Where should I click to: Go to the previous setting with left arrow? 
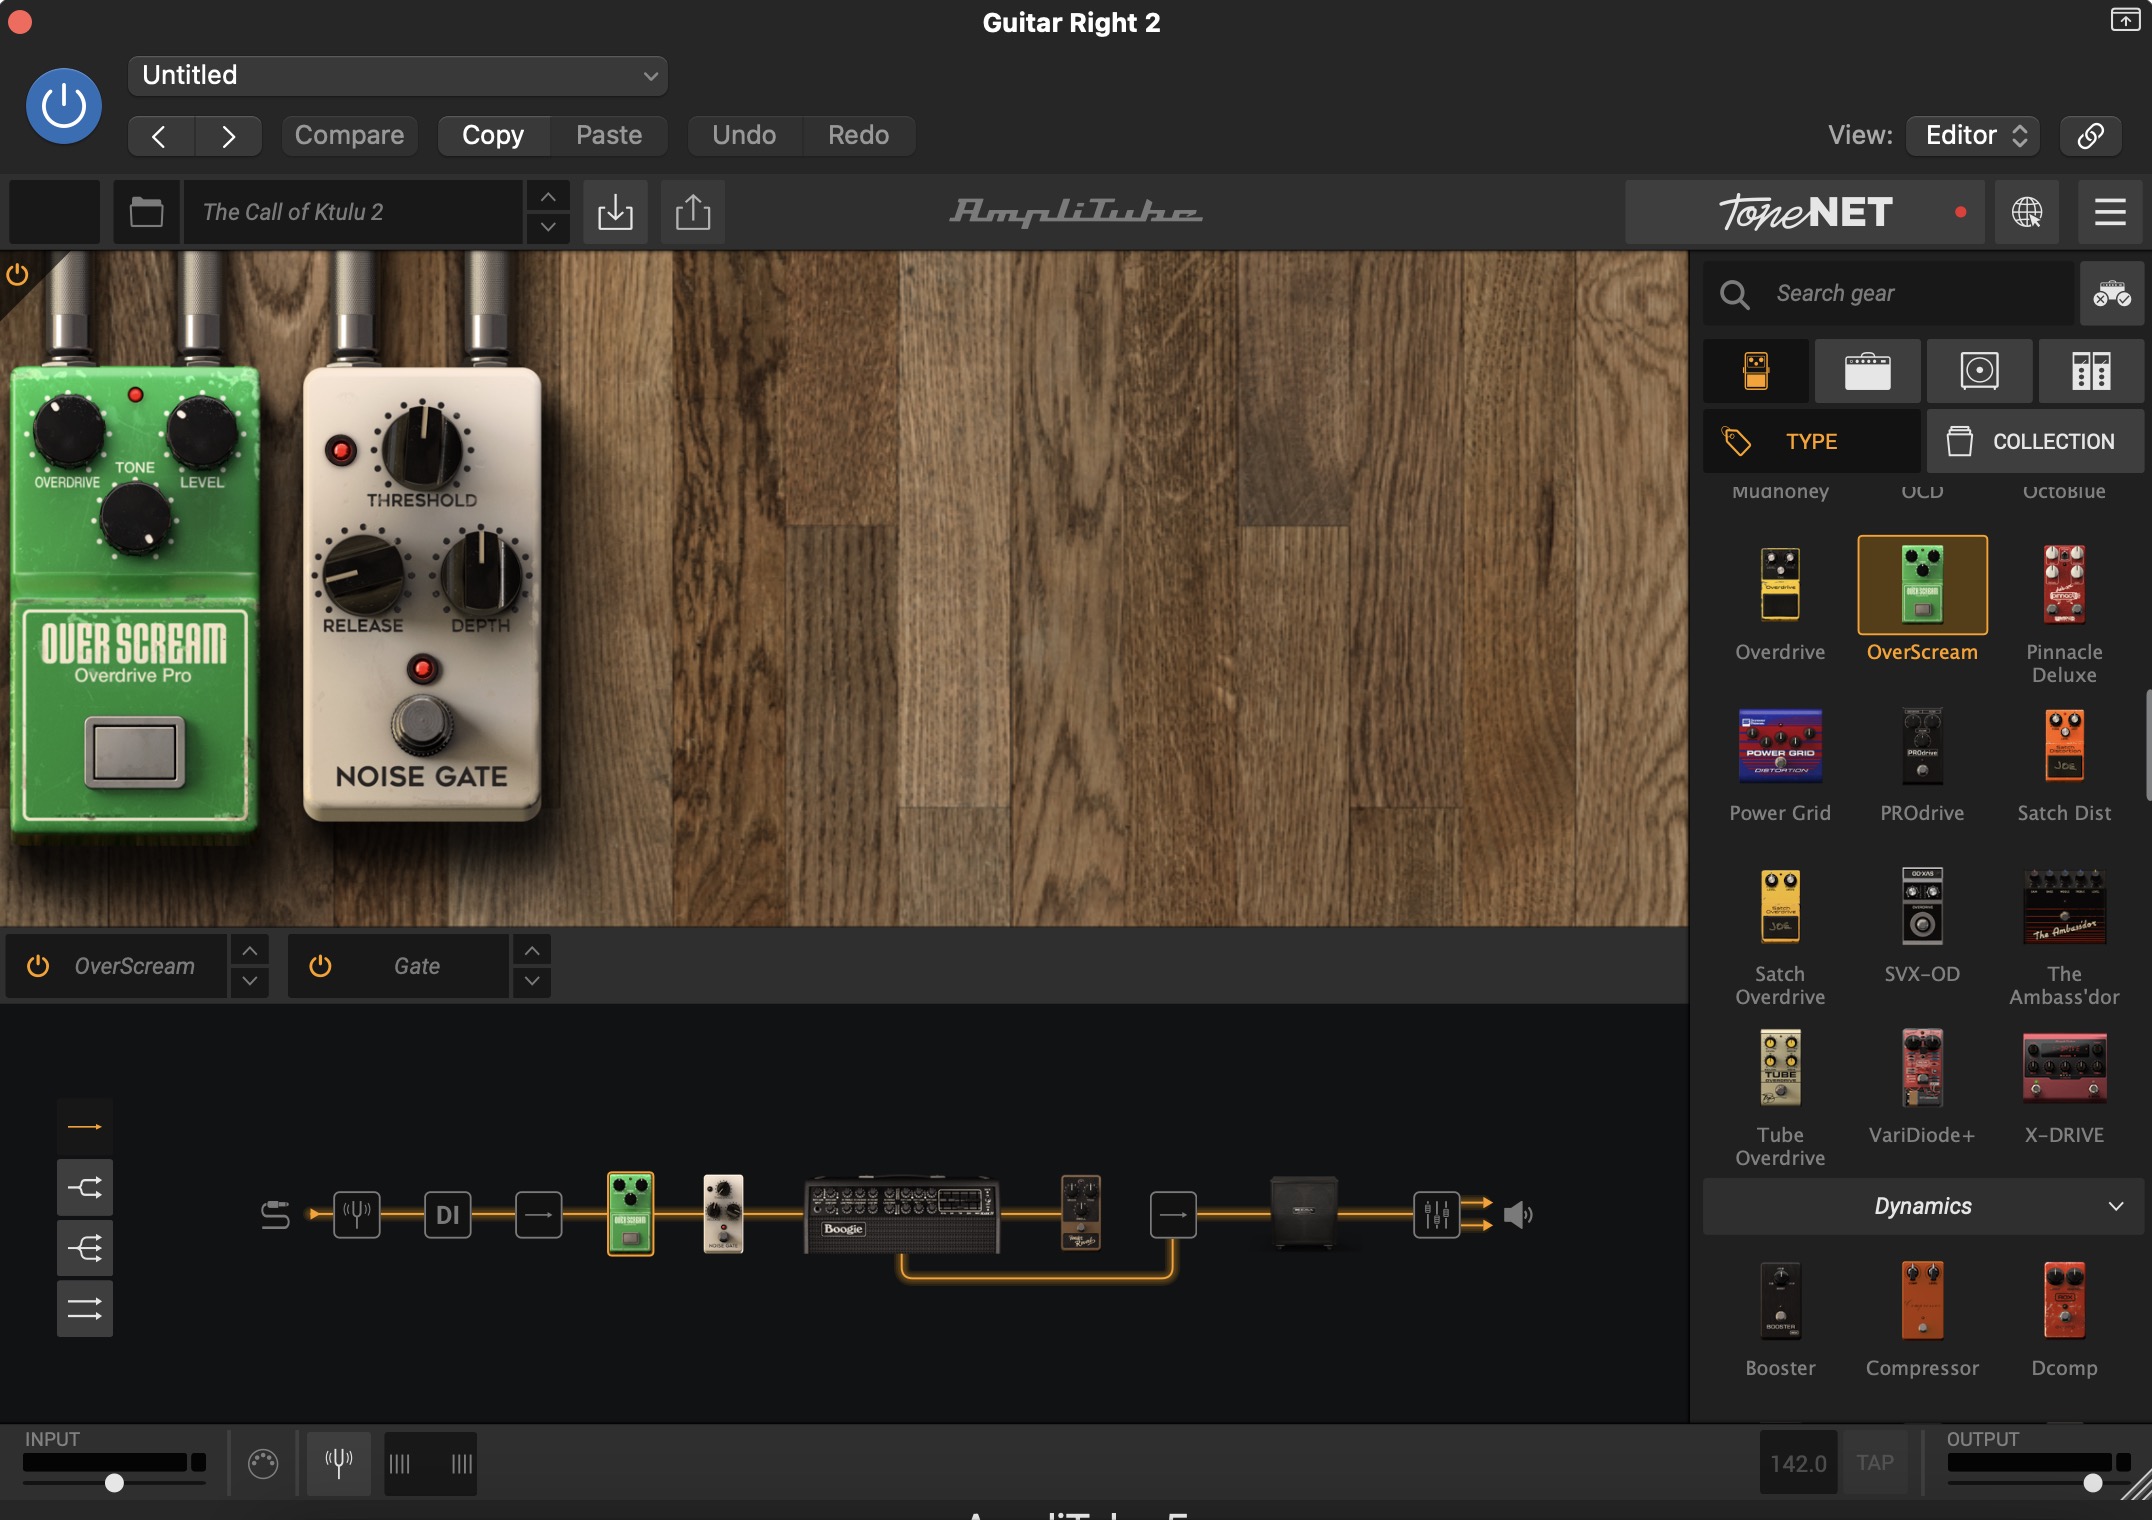[160, 136]
